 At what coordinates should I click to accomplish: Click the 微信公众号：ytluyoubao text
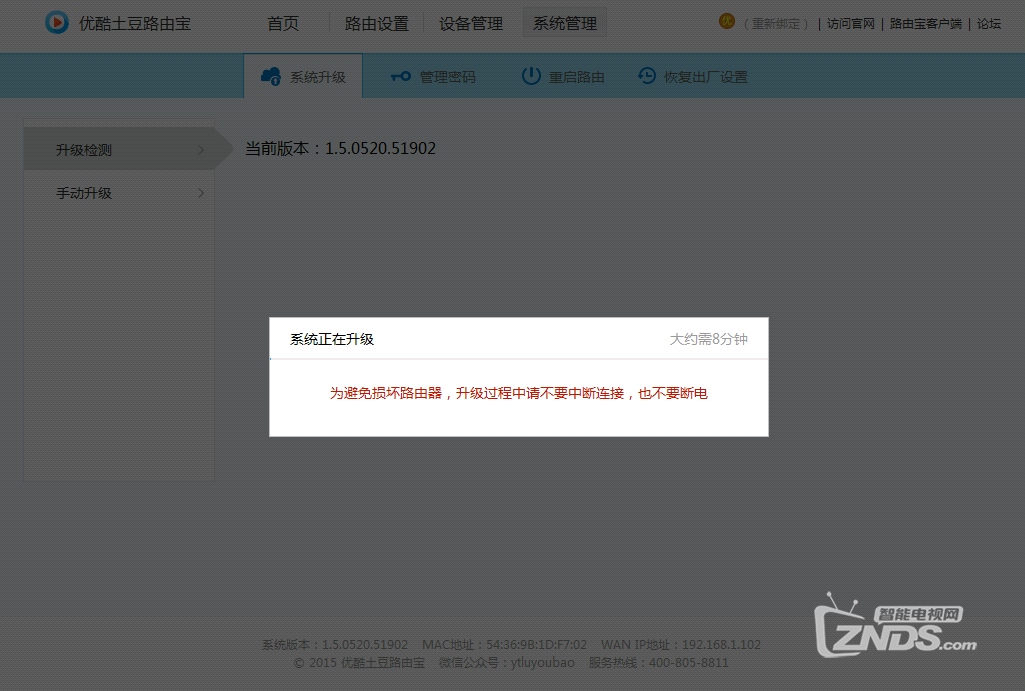pyautogui.click(x=507, y=663)
